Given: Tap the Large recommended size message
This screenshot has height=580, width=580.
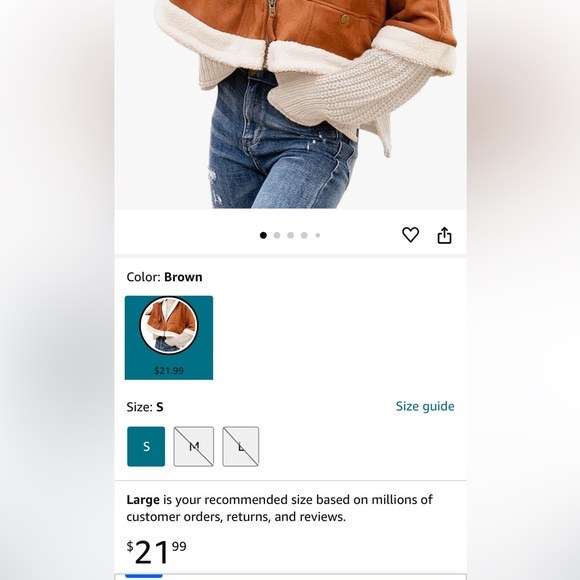Looking at the screenshot, I should click(279, 508).
